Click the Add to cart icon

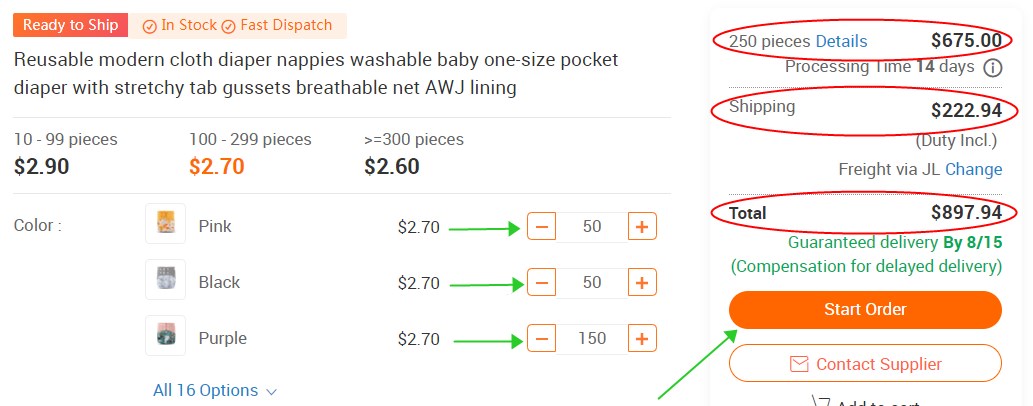point(821,402)
